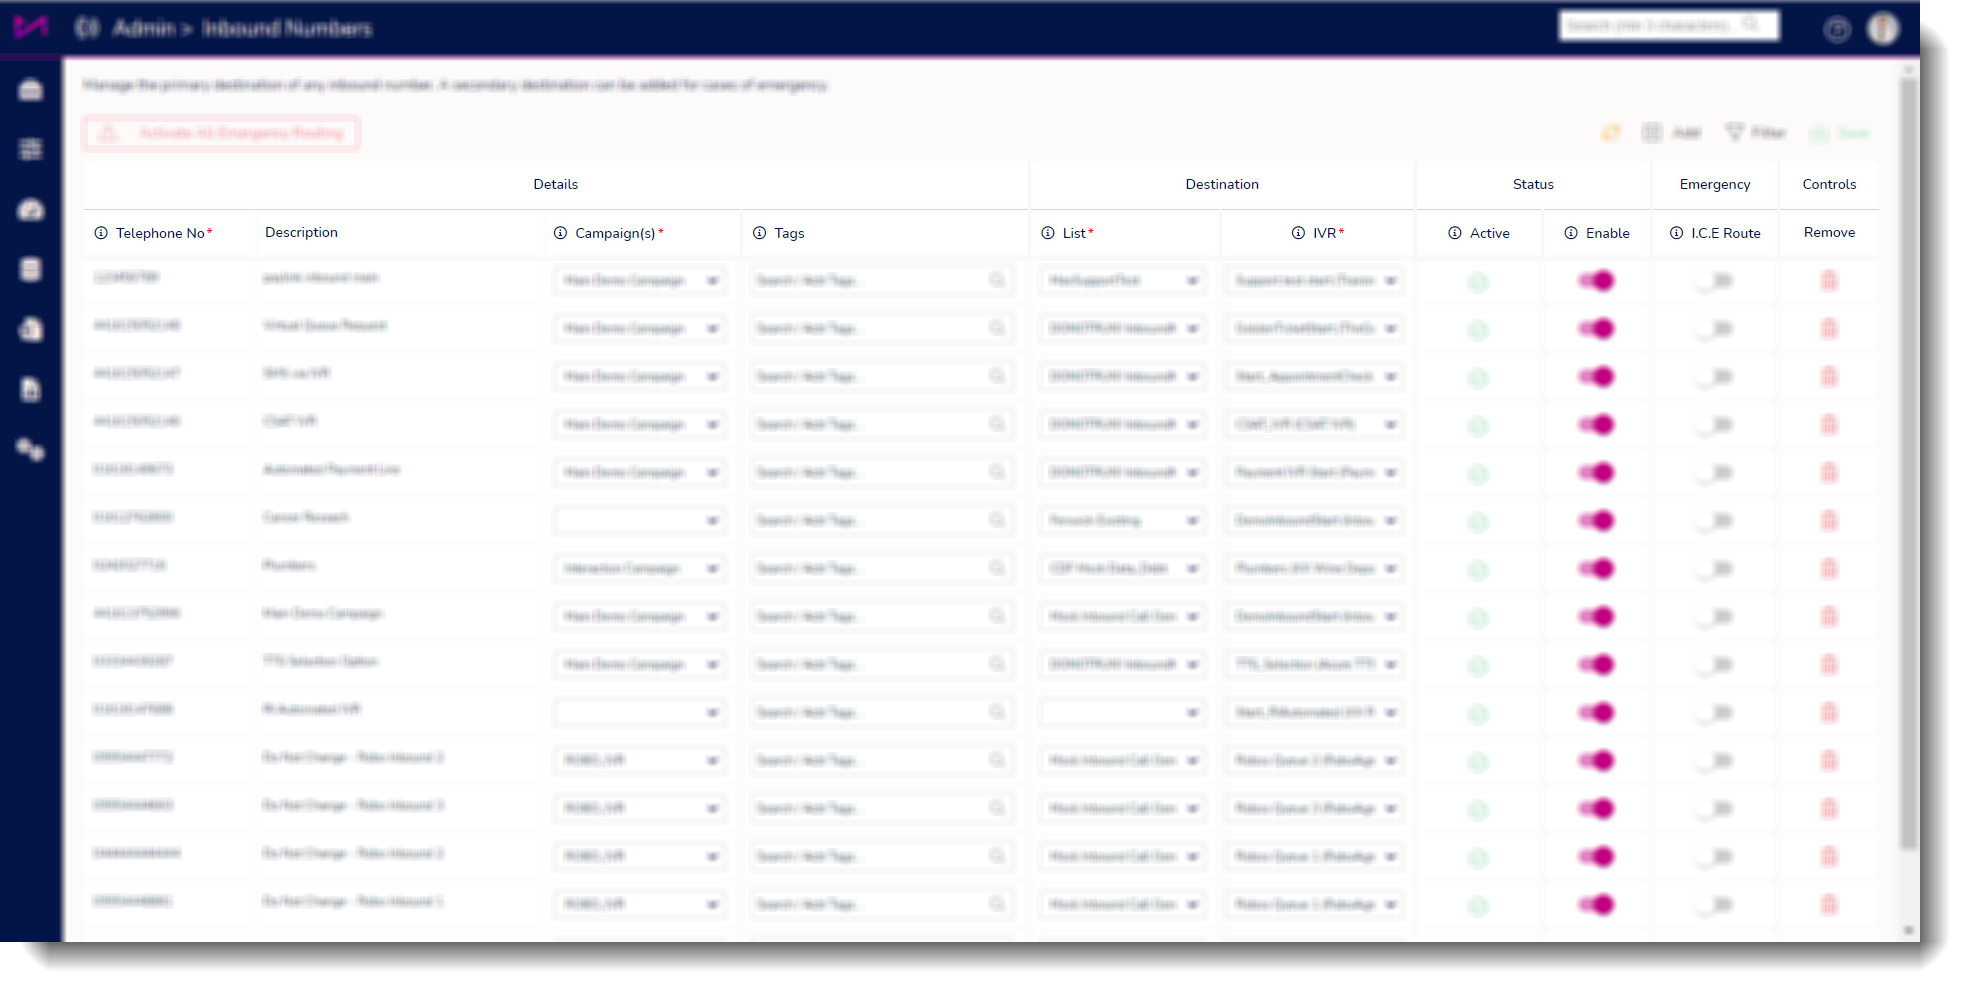Image resolution: width=1970 pixels, height=992 pixels.
Task: Click the tag search icon in the Plumbers row
Action: click(x=997, y=568)
